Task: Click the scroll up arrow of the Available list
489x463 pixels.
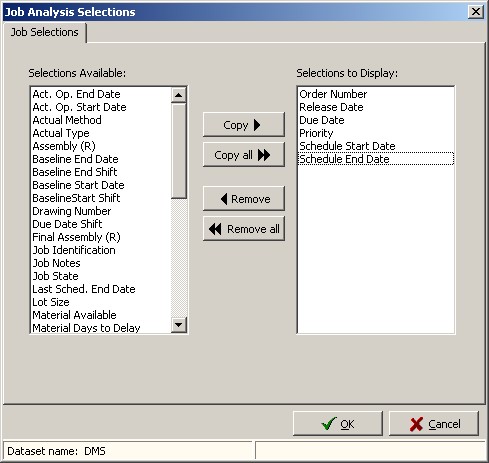Action: click(x=179, y=95)
